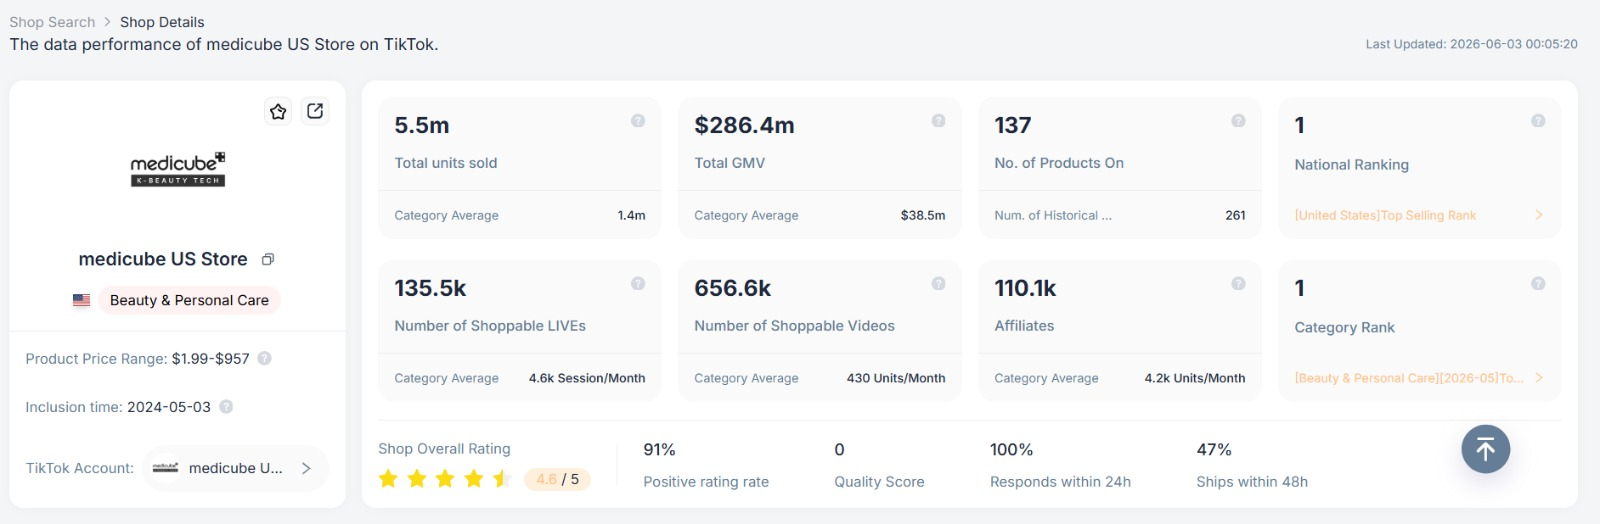Expand the Beauty & Personal Care rank link

1538,378
